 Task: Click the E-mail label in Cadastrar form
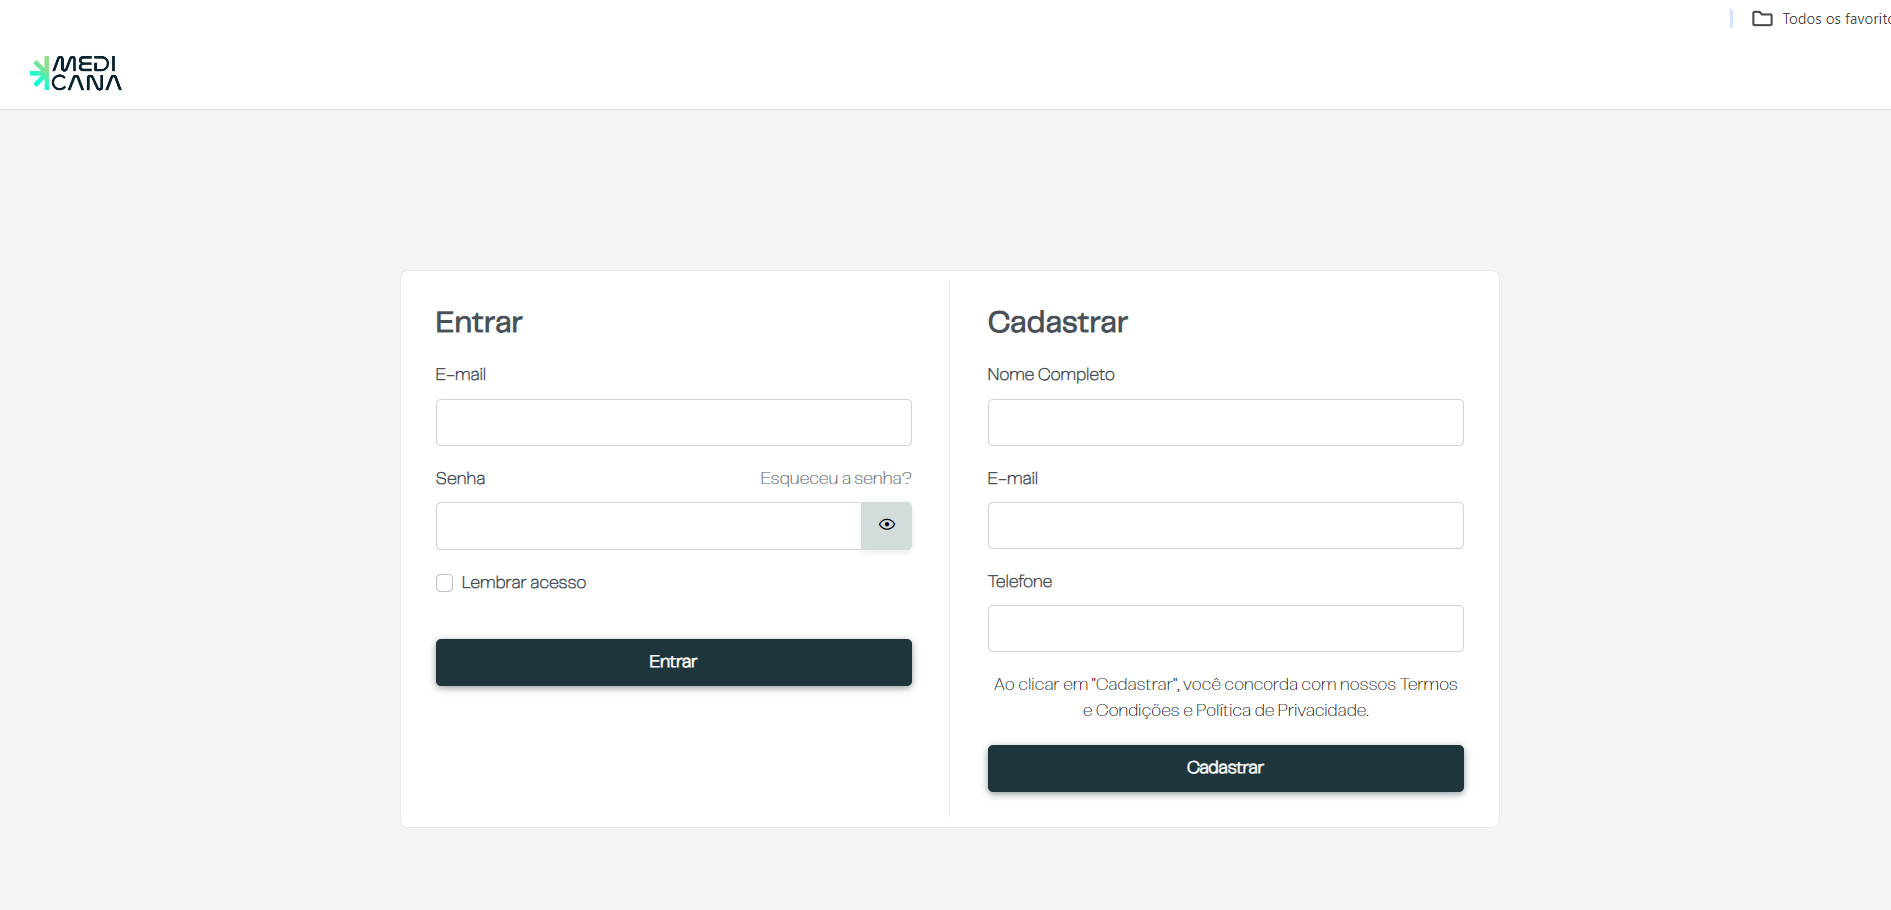coord(1012,479)
